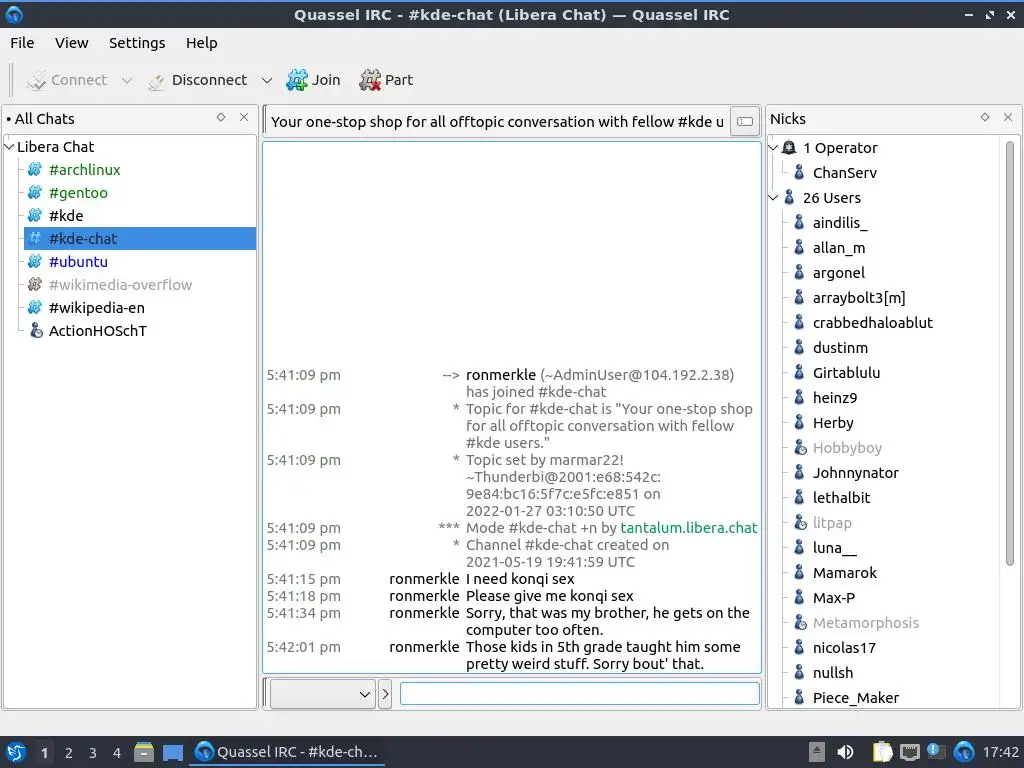Open the View menu
The width and height of the screenshot is (1024, 768).
(71, 43)
